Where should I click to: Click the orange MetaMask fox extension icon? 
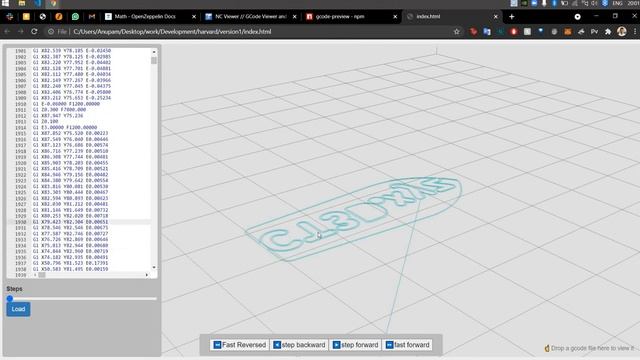coord(568,31)
